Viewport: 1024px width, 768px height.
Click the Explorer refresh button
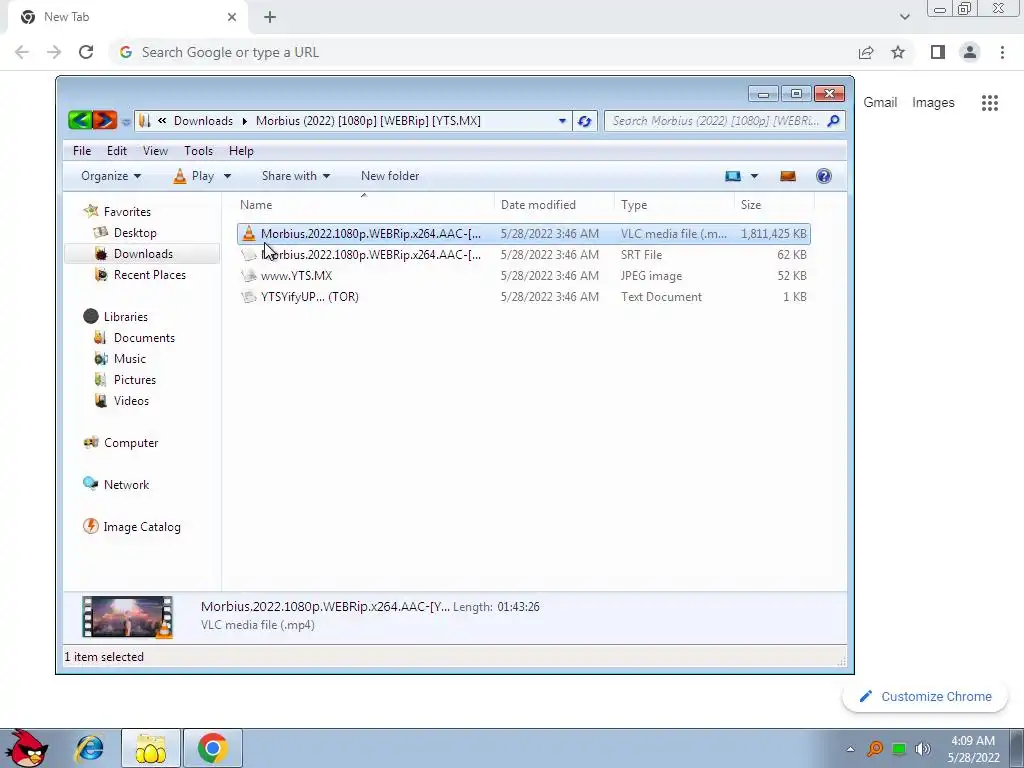tap(584, 121)
